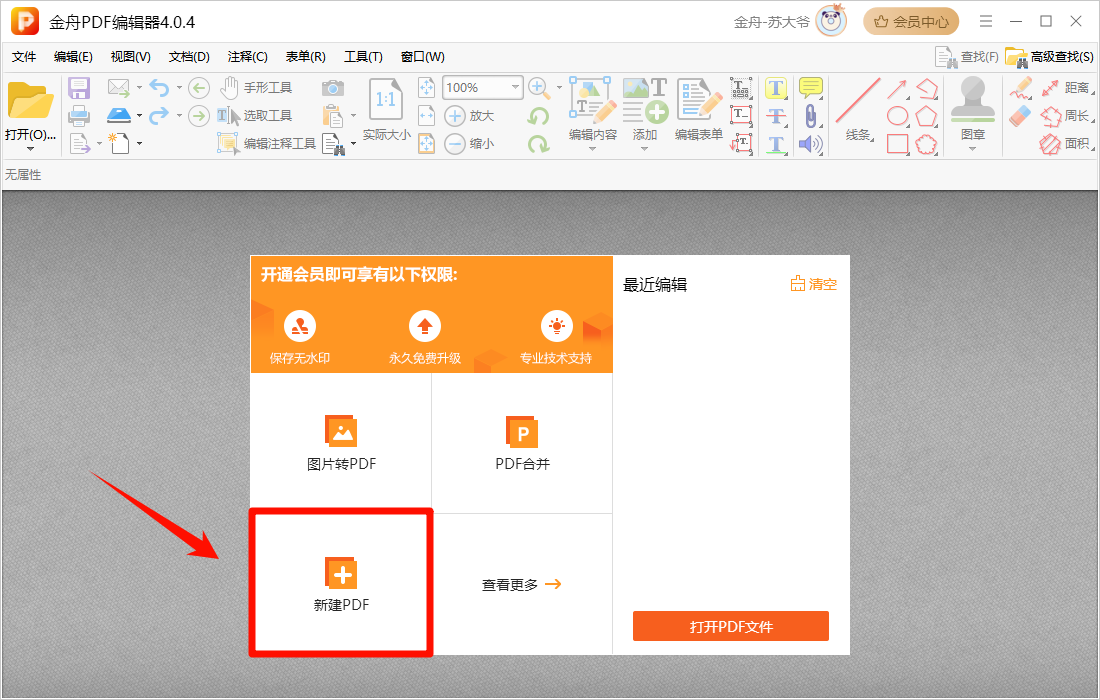Click the email envelope icon
The width and height of the screenshot is (1100, 700).
pyautogui.click(x=119, y=88)
